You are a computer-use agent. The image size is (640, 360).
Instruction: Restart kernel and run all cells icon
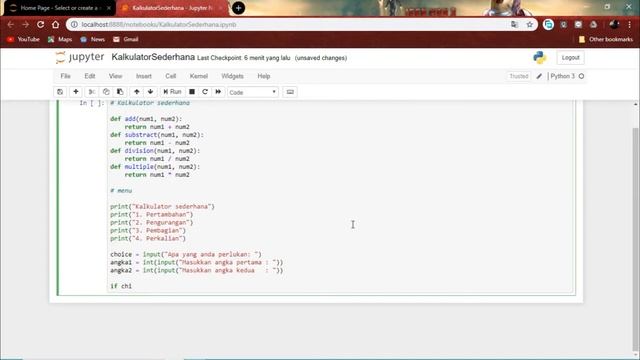click(x=218, y=92)
